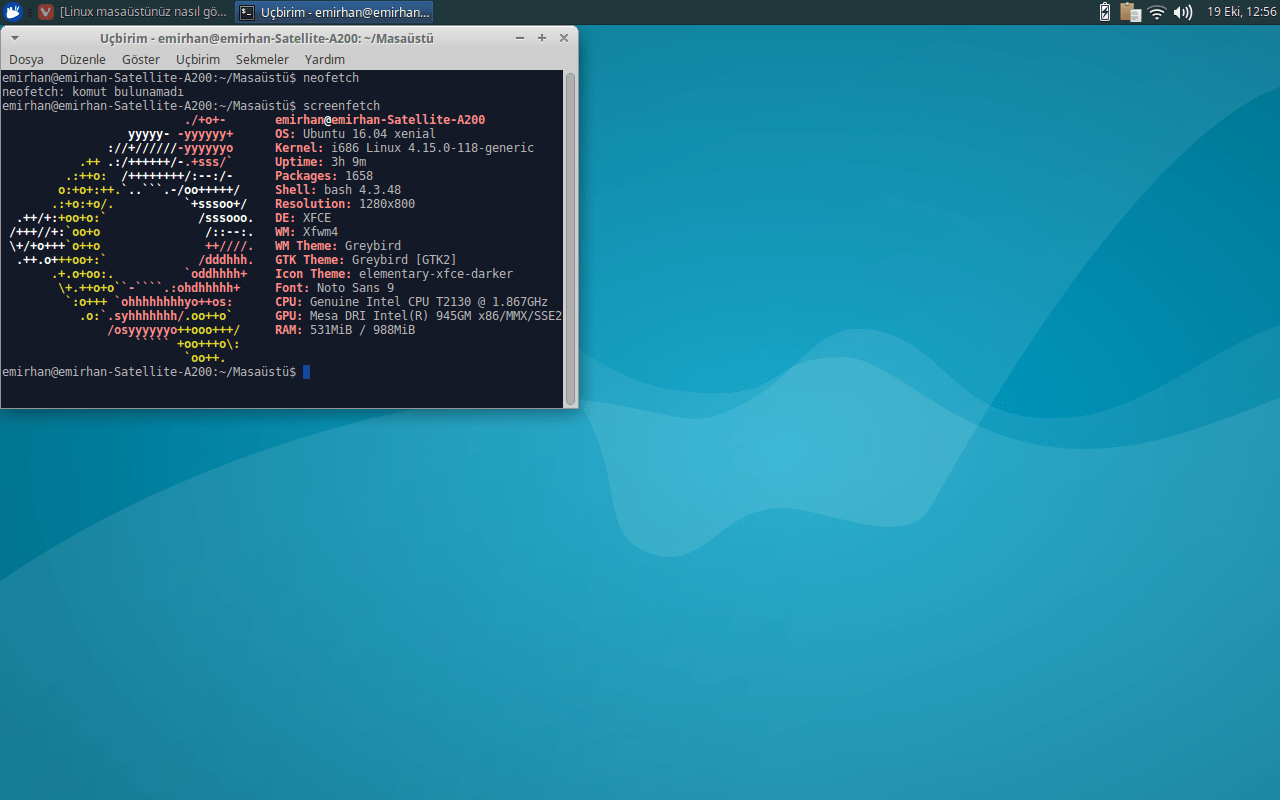Open the Yardım menu
The height and width of the screenshot is (800, 1280).
(325, 59)
